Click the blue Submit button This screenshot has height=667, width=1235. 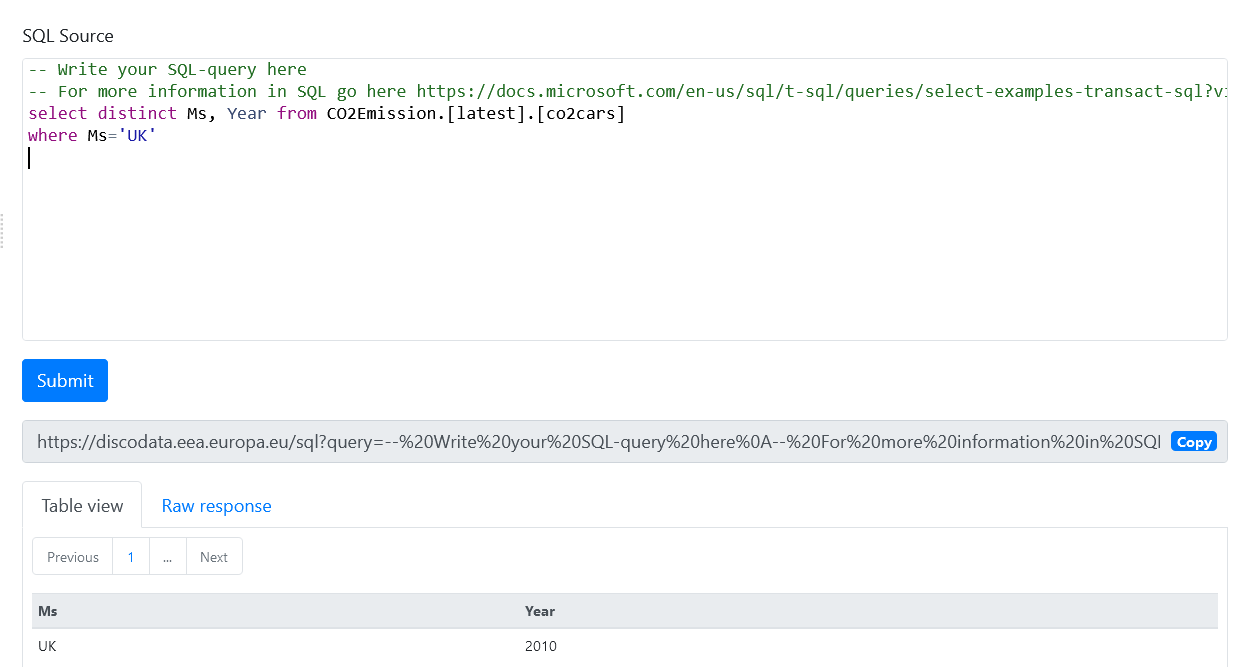click(x=65, y=381)
